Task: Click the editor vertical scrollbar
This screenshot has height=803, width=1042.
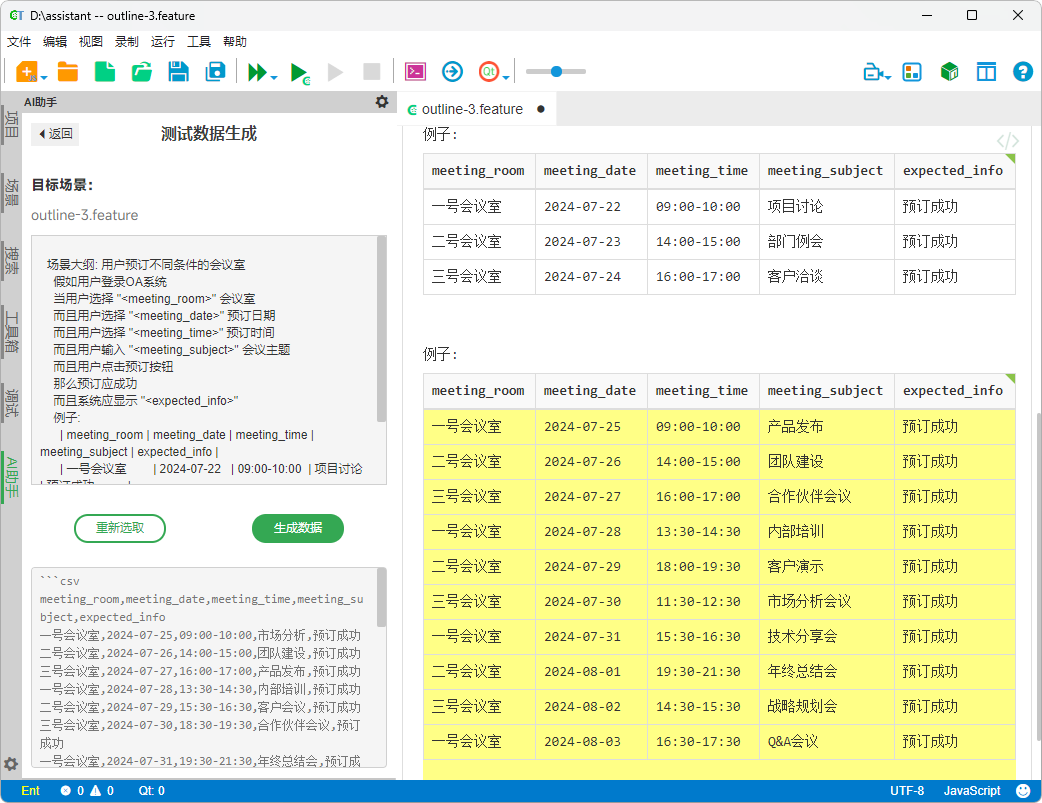Action: [x=1038, y=576]
